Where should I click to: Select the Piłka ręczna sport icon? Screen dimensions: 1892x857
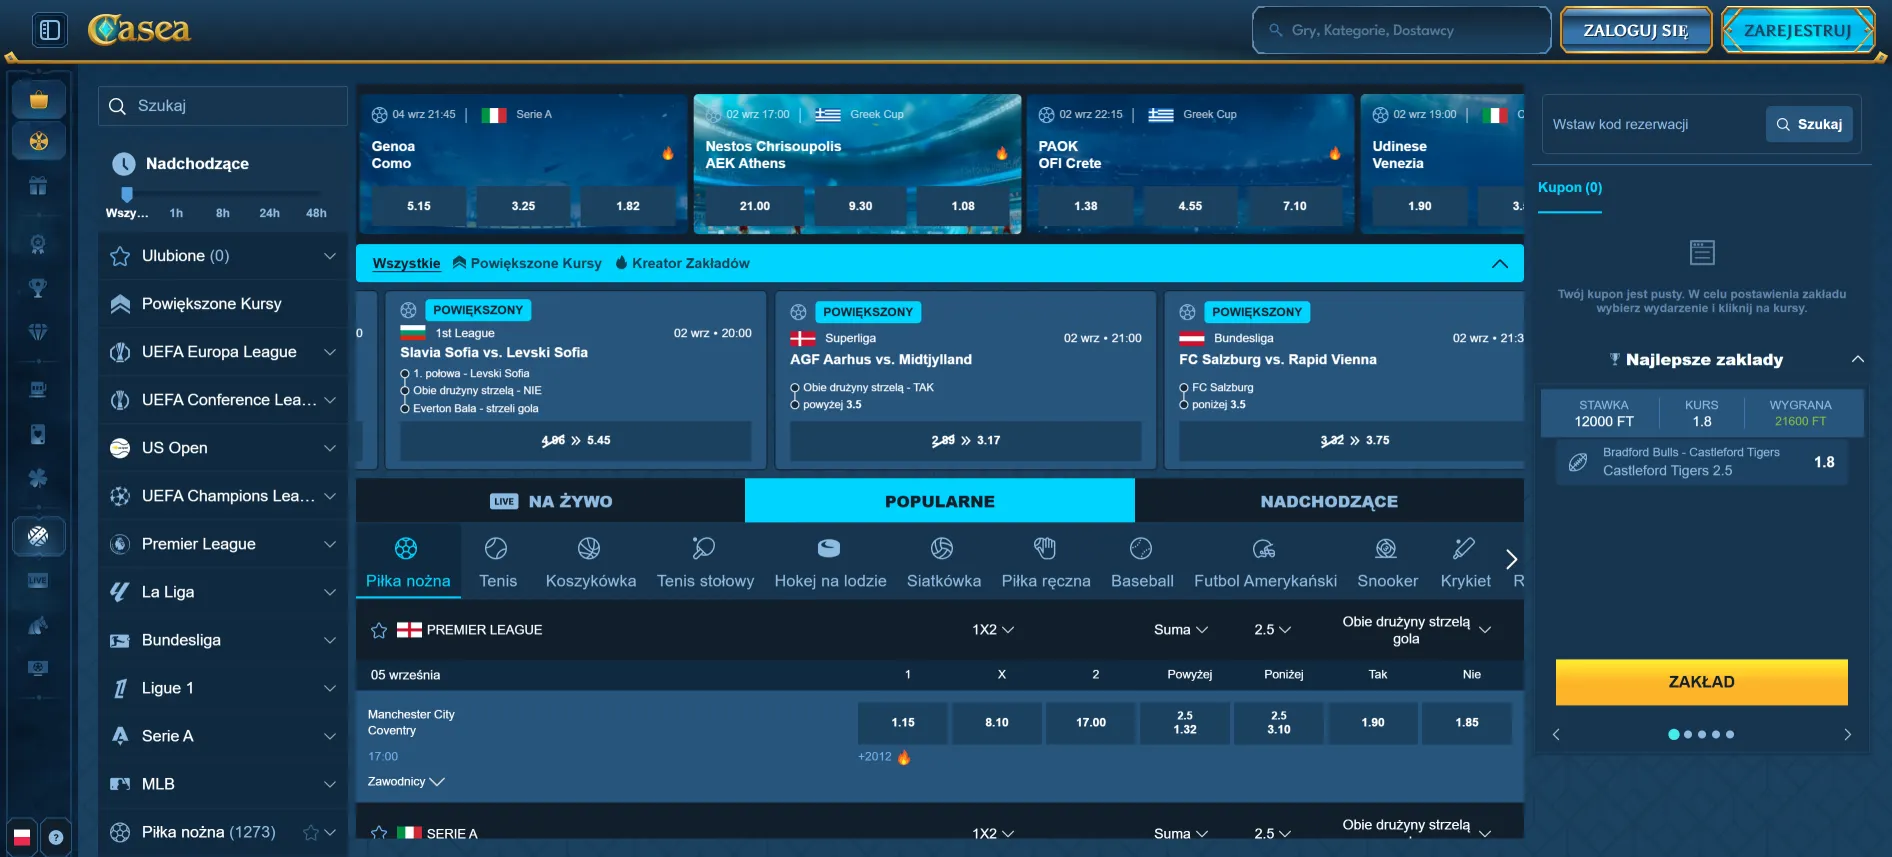point(1046,562)
